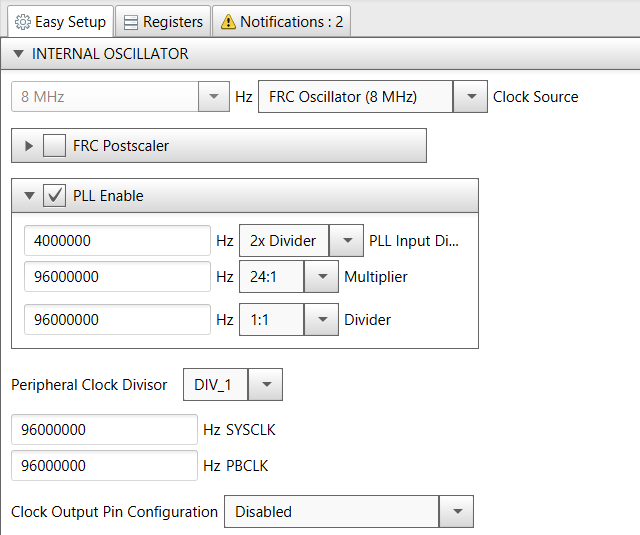Click the 4000000 Hz PLL input field
640x535 pixels.
click(117, 241)
